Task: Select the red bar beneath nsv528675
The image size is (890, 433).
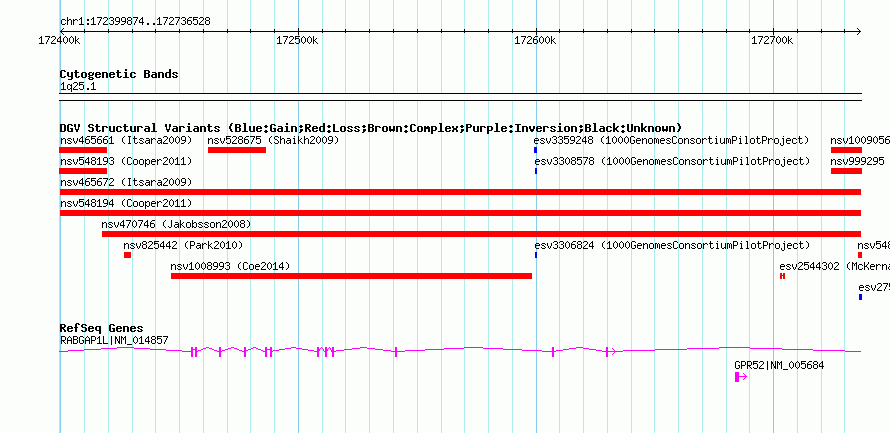Action: (237, 150)
